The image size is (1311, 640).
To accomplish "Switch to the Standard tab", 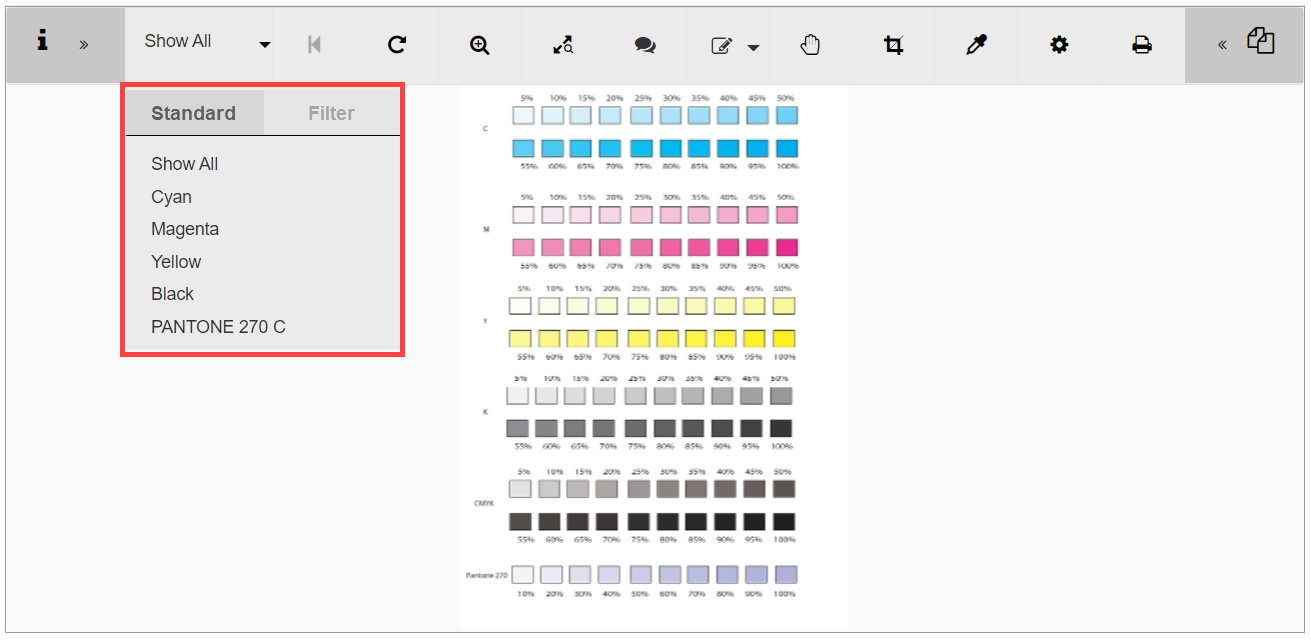I will (x=193, y=113).
